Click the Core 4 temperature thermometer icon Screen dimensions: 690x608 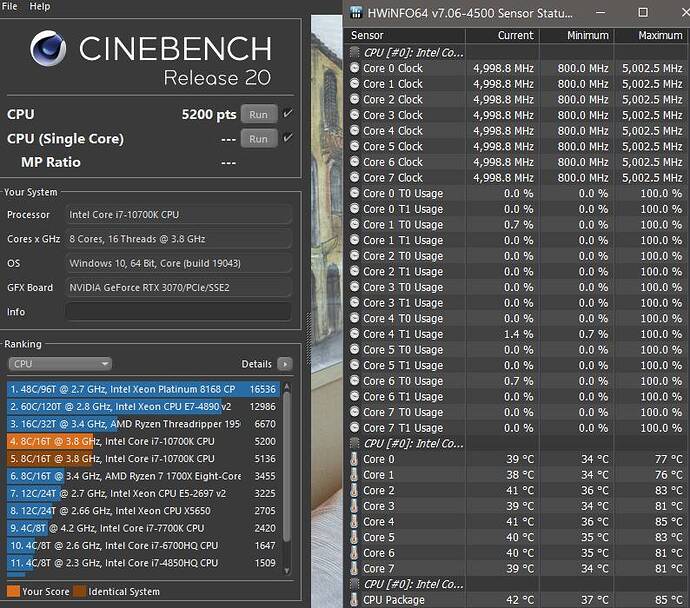354,521
